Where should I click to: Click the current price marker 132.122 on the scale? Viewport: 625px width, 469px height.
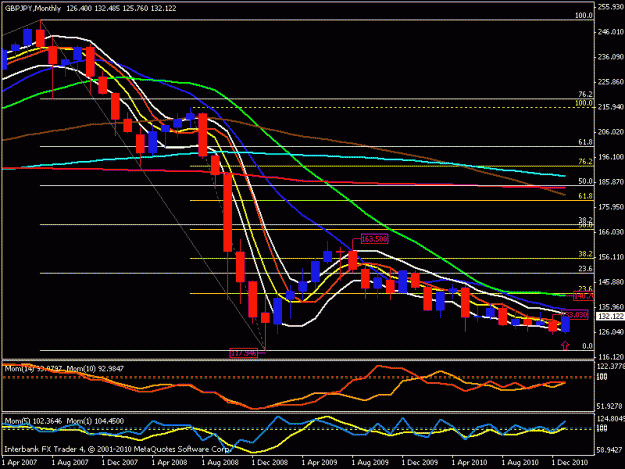pyautogui.click(x=610, y=316)
